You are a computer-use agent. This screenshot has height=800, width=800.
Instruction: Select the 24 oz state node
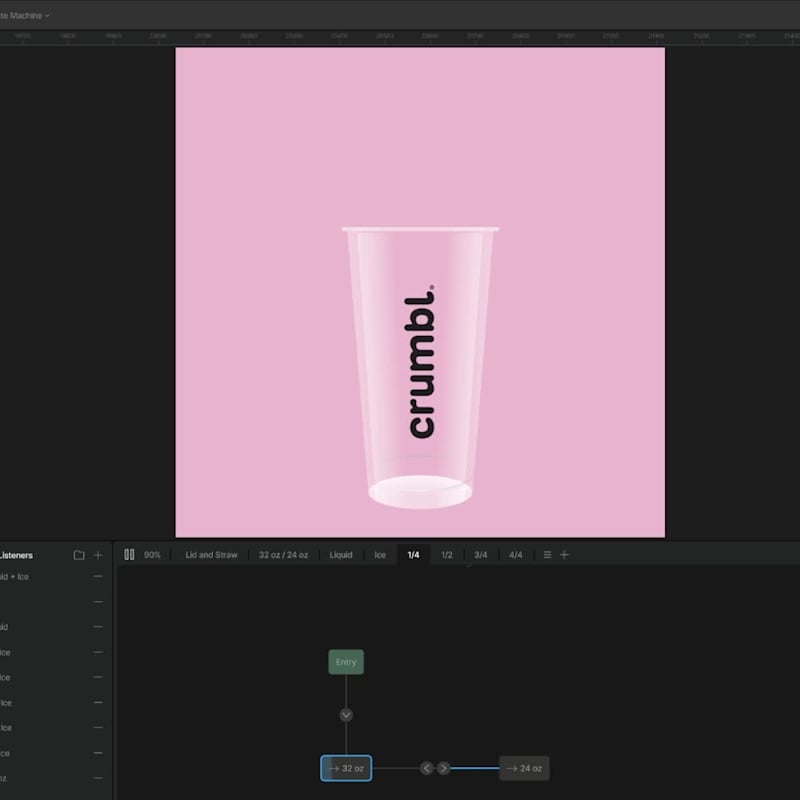point(524,768)
